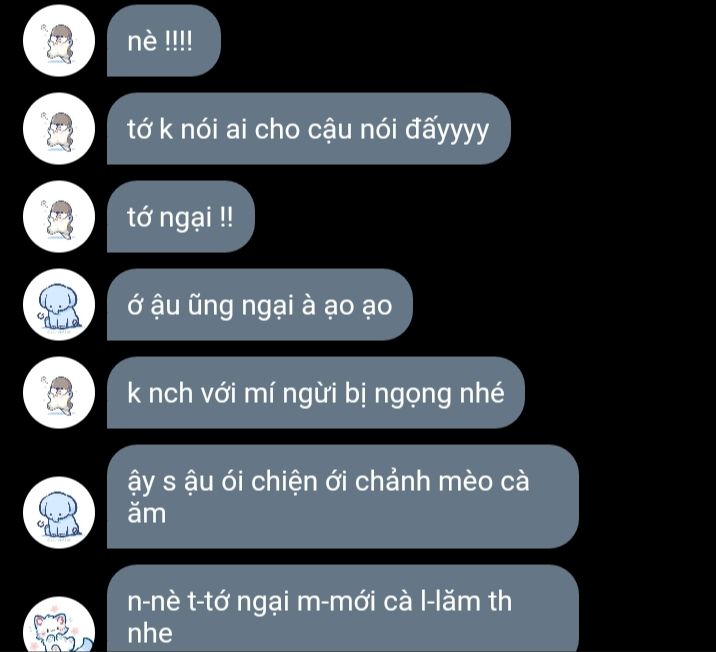
Task: Select the "nè !!!!" message bubble
Action: tap(164, 41)
